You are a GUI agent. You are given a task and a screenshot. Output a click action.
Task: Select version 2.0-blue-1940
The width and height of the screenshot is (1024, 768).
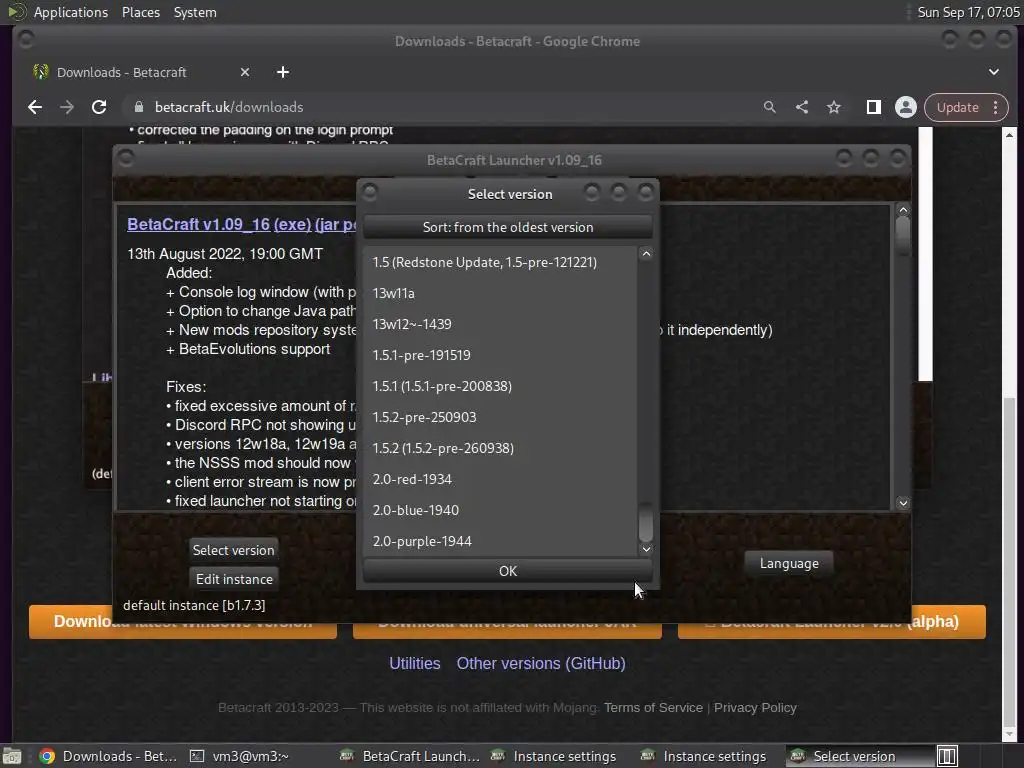tap(500, 510)
